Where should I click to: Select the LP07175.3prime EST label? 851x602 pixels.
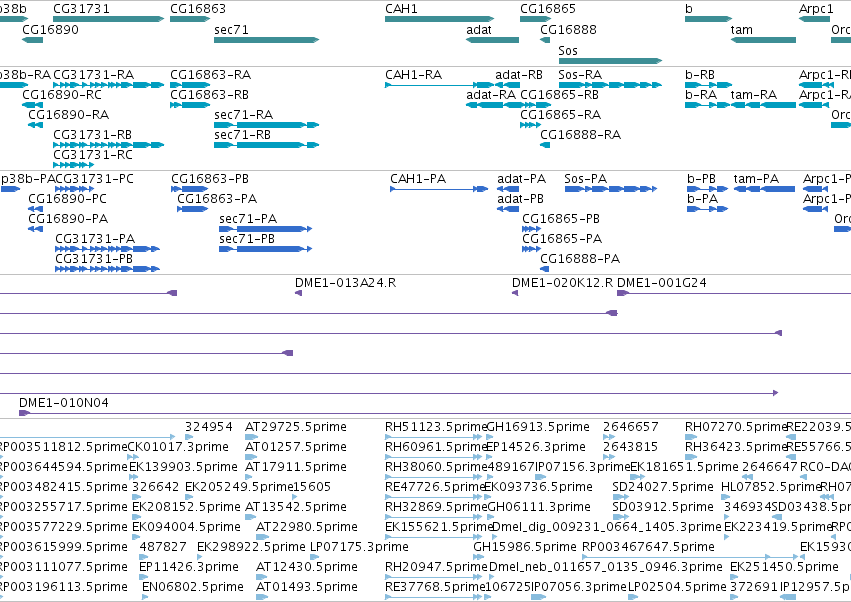pyautogui.click(x=359, y=547)
